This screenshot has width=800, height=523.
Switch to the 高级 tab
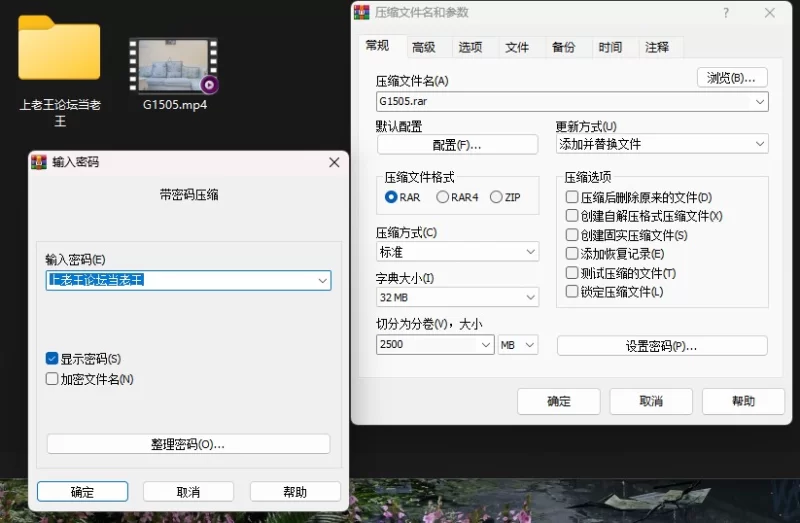423,47
